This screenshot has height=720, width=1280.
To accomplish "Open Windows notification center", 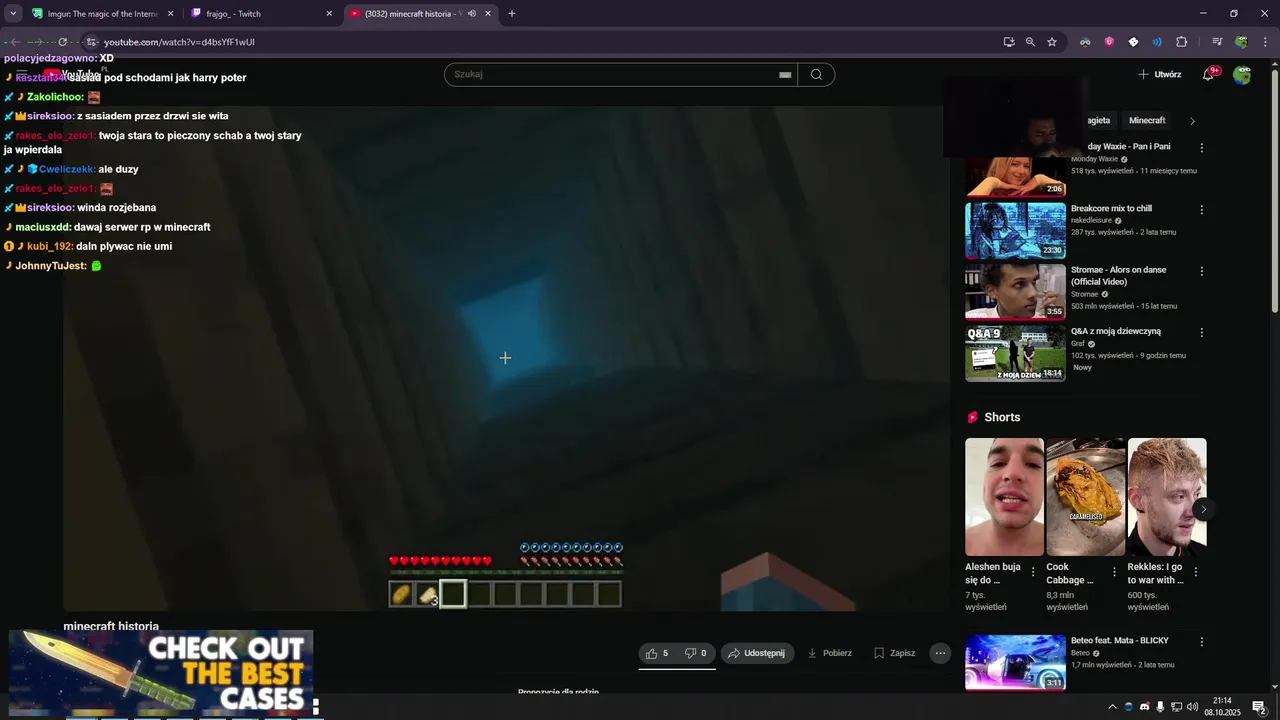I will pos(1259,707).
